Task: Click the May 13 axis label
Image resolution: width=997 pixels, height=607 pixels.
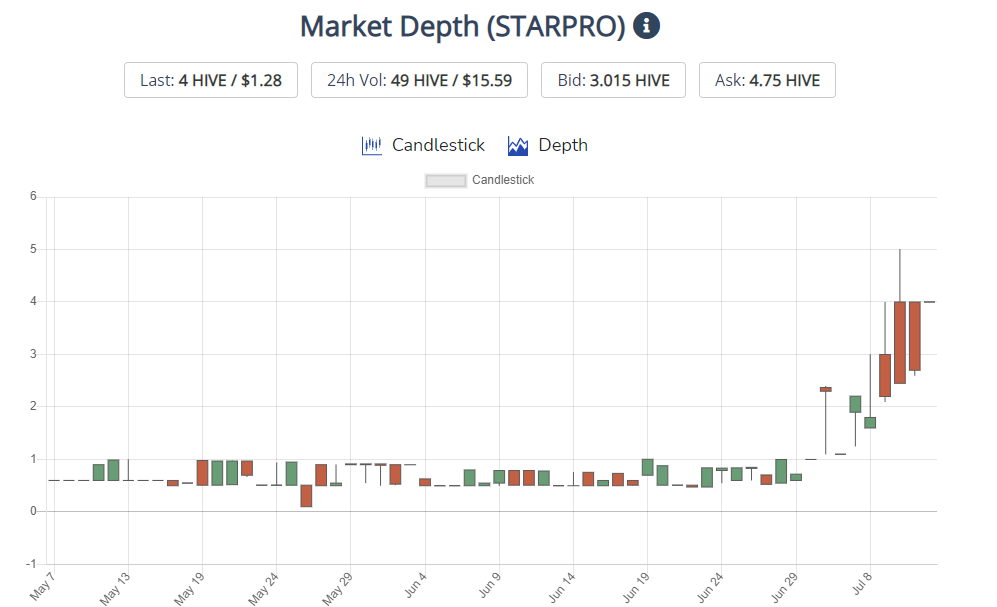Action: tap(114, 588)
